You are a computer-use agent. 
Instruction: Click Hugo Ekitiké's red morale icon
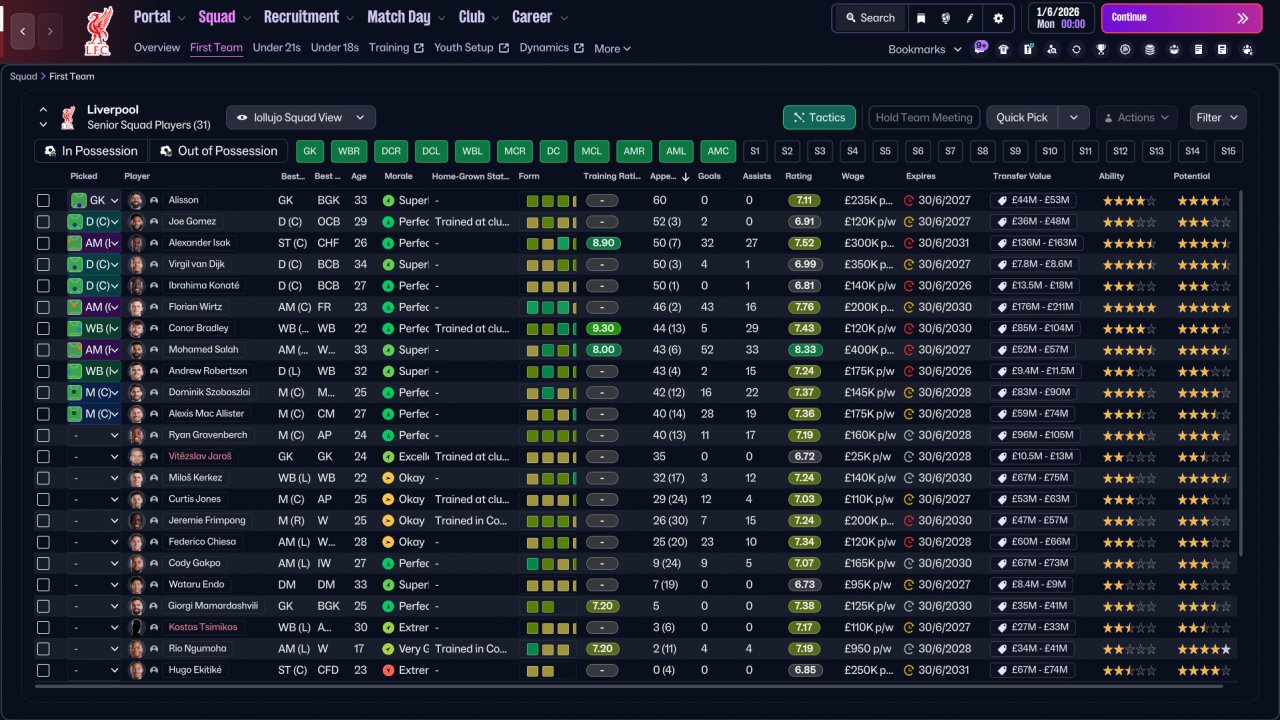point(388,670)
